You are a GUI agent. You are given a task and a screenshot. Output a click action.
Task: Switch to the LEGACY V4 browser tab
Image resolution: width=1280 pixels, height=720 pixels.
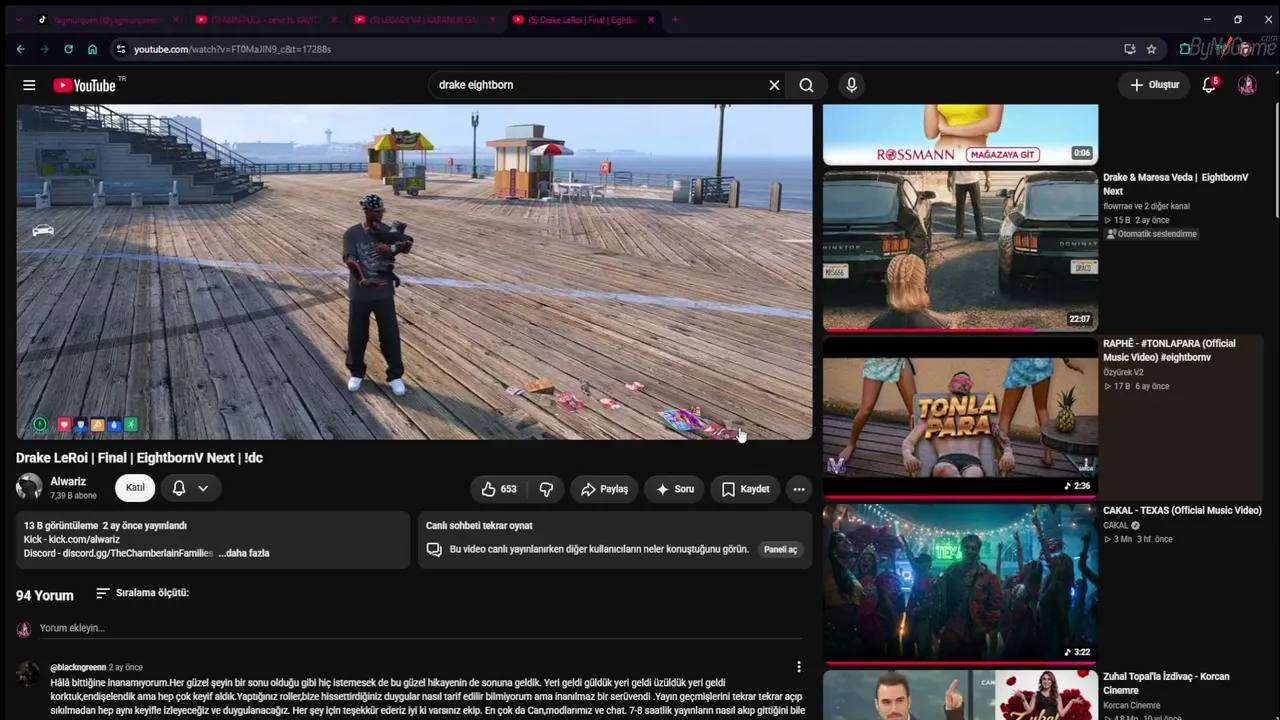[427, 20]
